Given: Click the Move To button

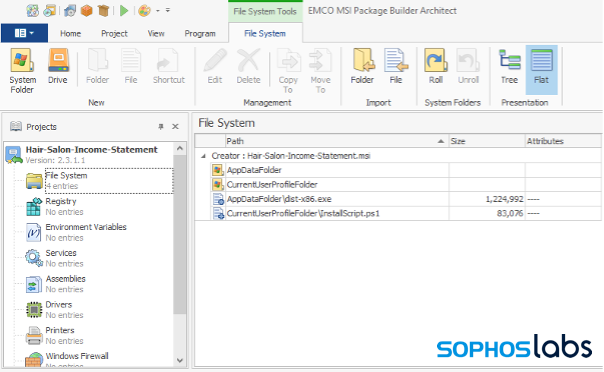Looking at the screenshot, I should 320,71.
